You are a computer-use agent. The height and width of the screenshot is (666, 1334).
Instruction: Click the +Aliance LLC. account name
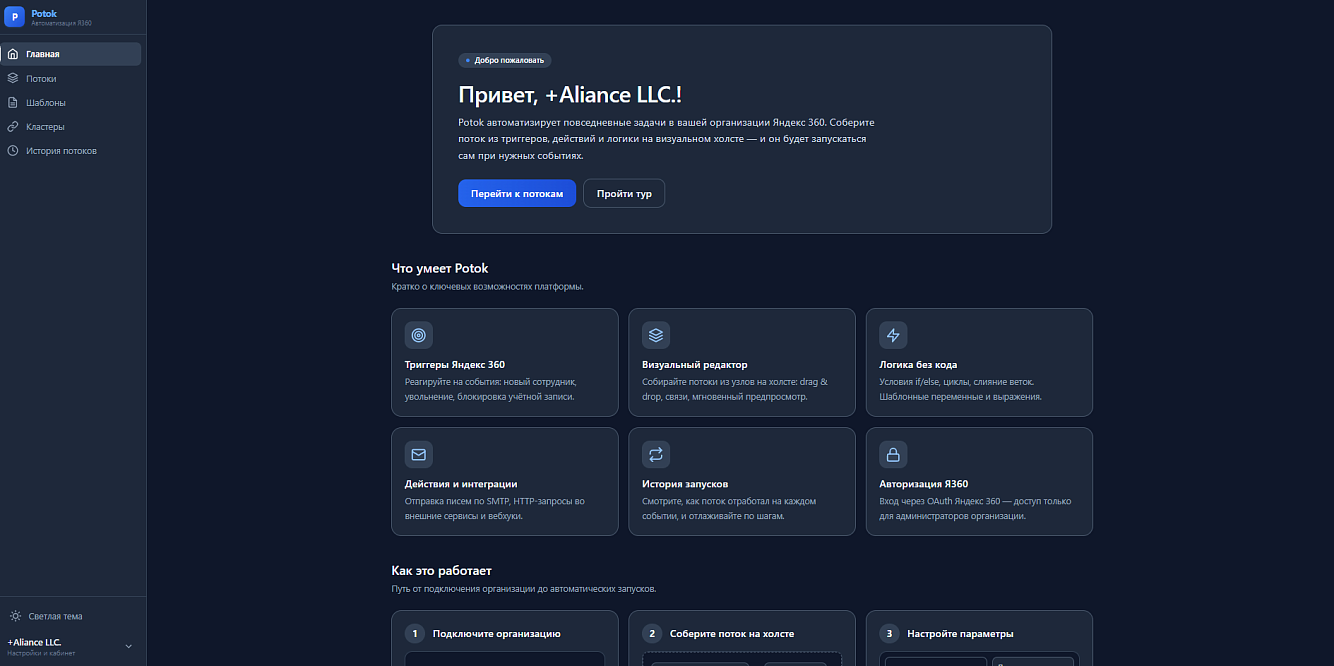click(x=34, y=642)
